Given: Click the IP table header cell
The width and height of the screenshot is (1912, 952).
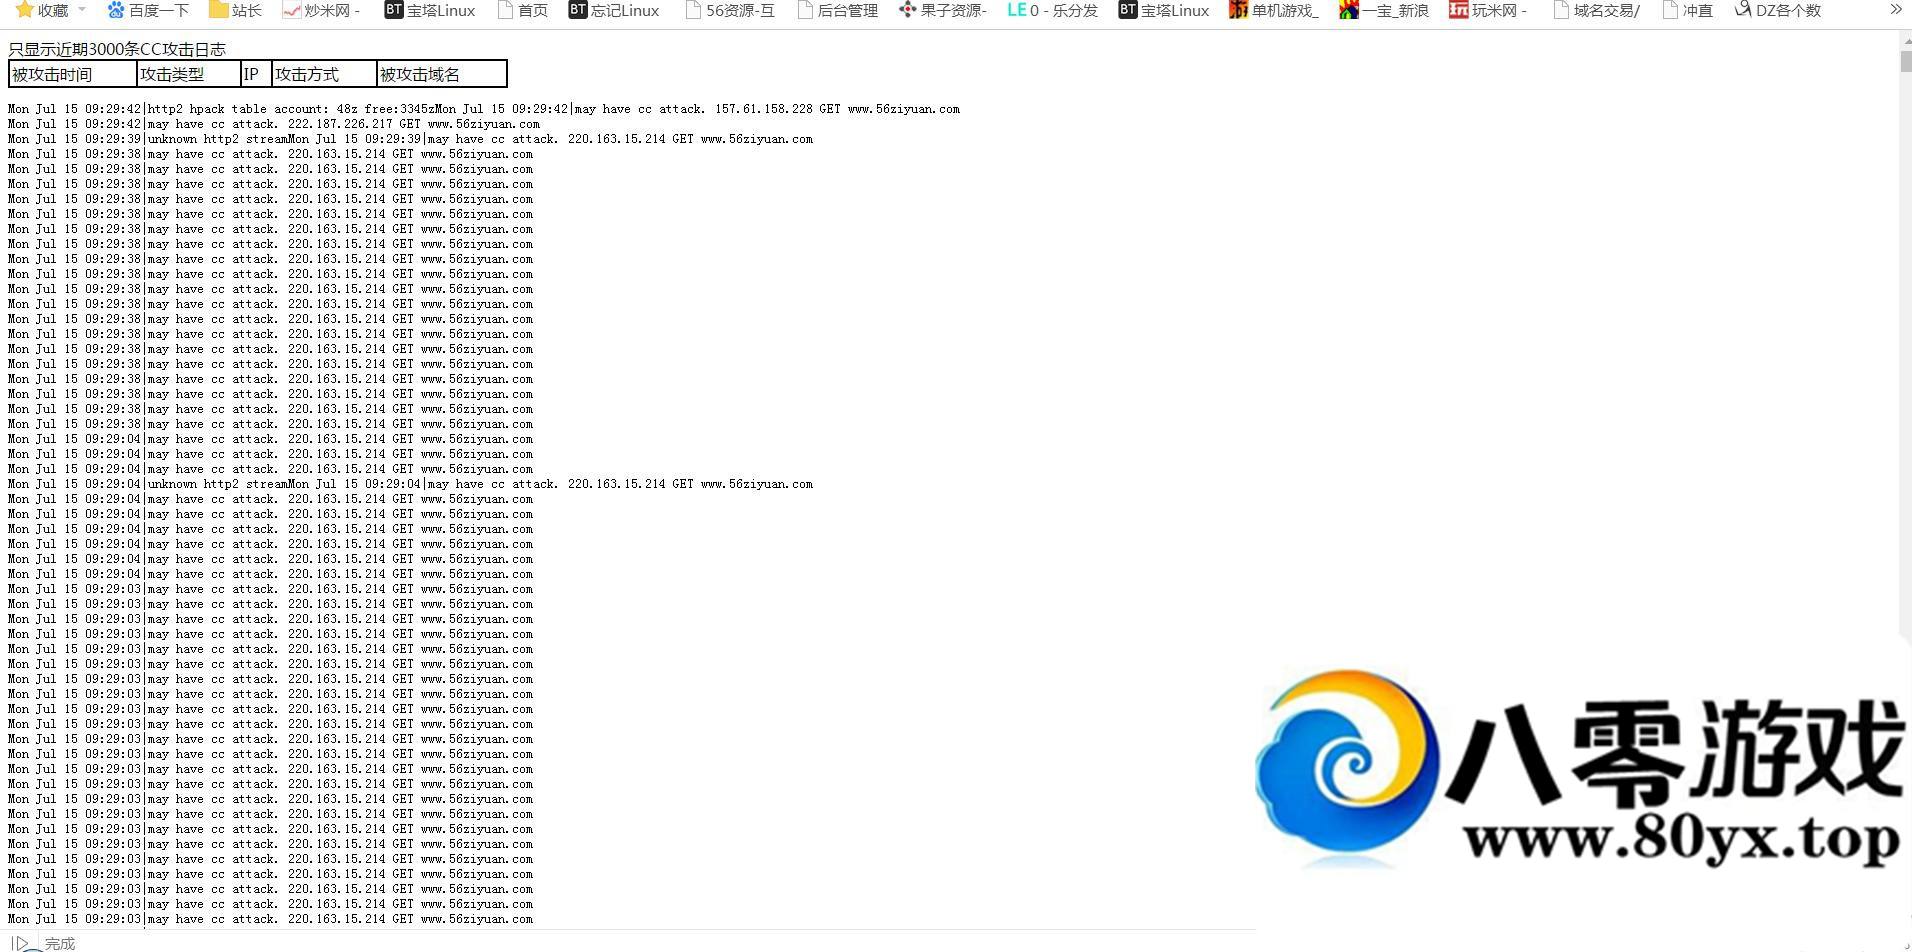Looking at the screenshot, I should [256, 74].
